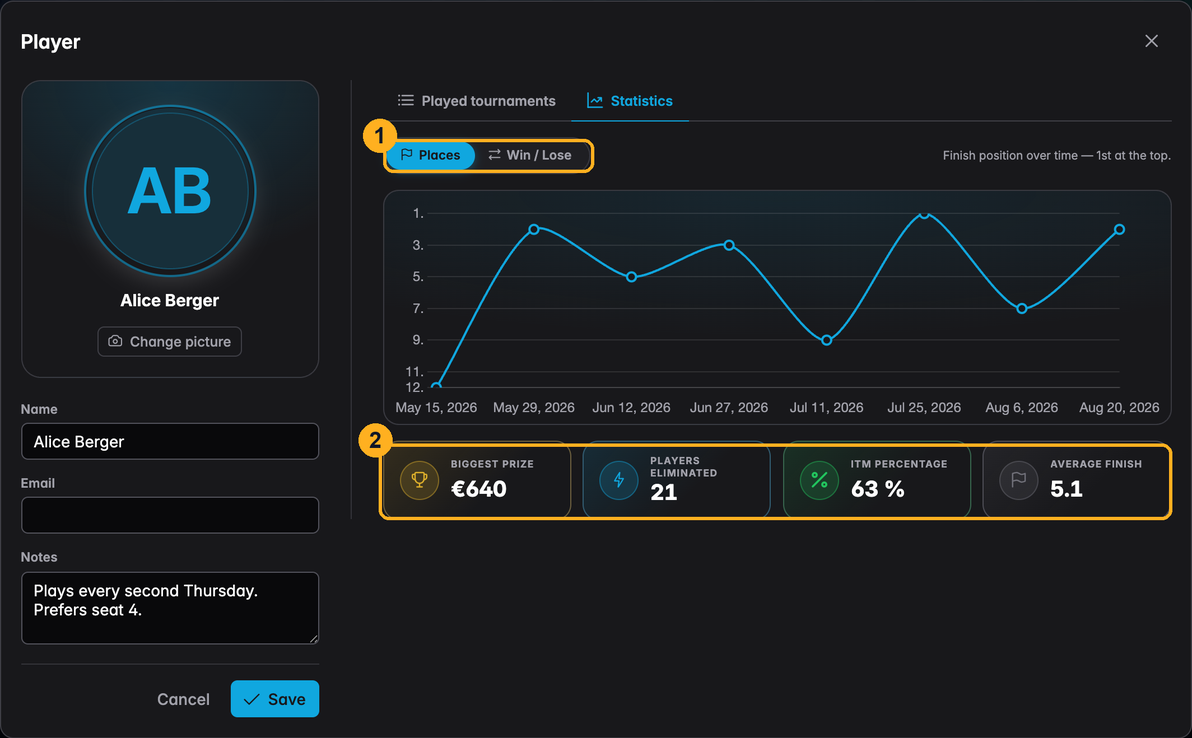Click the flag icon in Places toggle

click(407, 154)
